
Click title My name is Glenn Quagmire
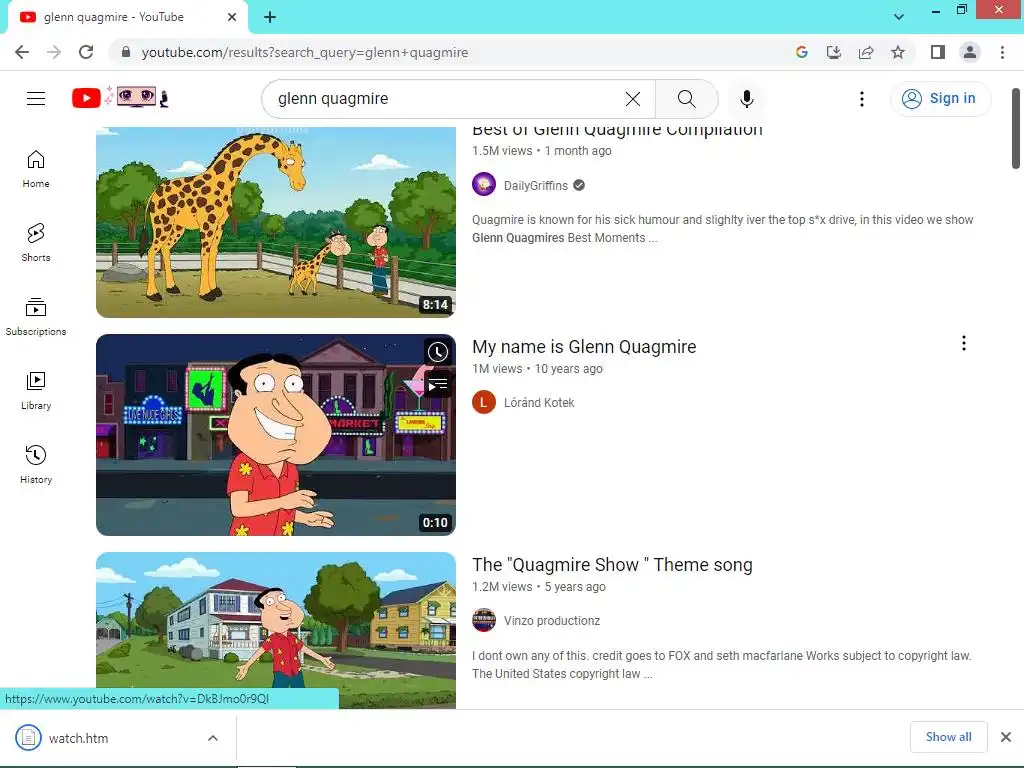click(584, 347)
